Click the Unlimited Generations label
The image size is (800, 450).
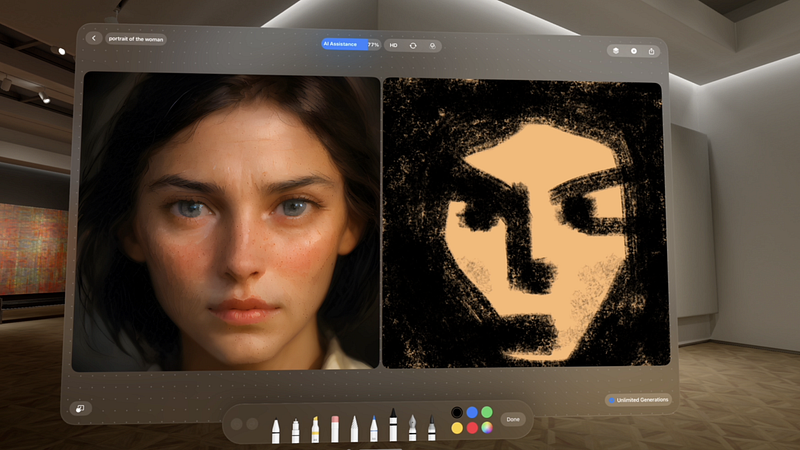pos(638,400)
